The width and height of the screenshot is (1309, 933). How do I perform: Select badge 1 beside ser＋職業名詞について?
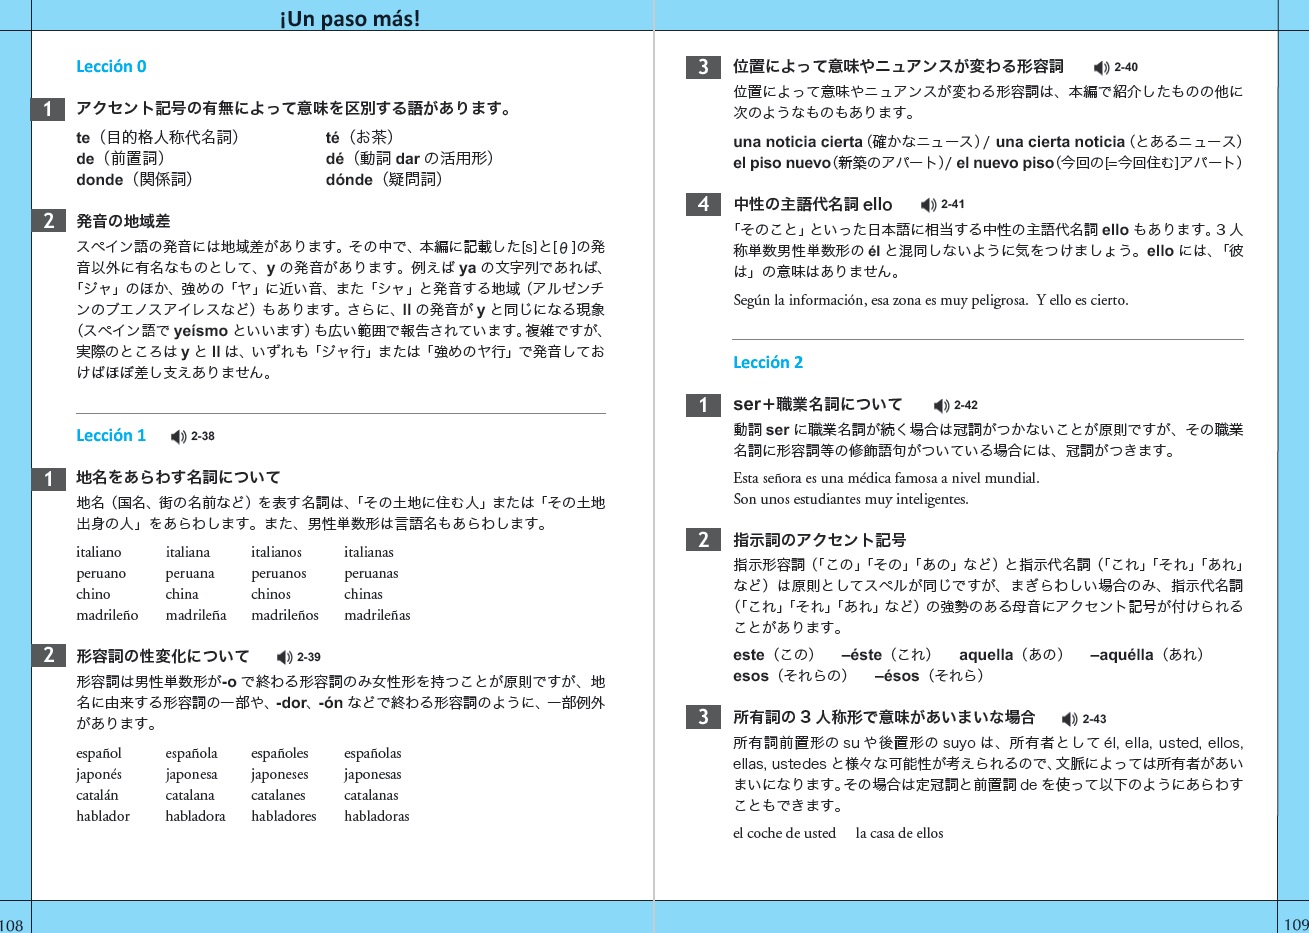[703, 405]
